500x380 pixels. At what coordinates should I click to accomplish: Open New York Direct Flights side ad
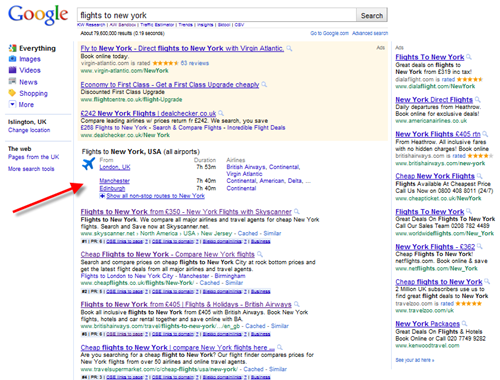click(x=434, y=99)
